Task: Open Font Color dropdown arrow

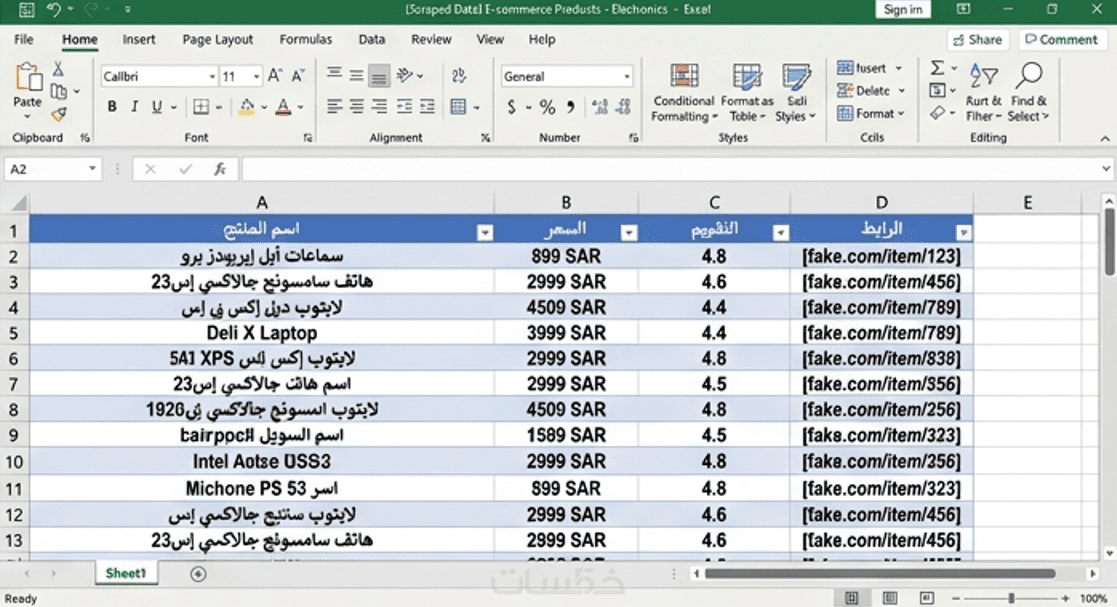Action: (301, 108)
